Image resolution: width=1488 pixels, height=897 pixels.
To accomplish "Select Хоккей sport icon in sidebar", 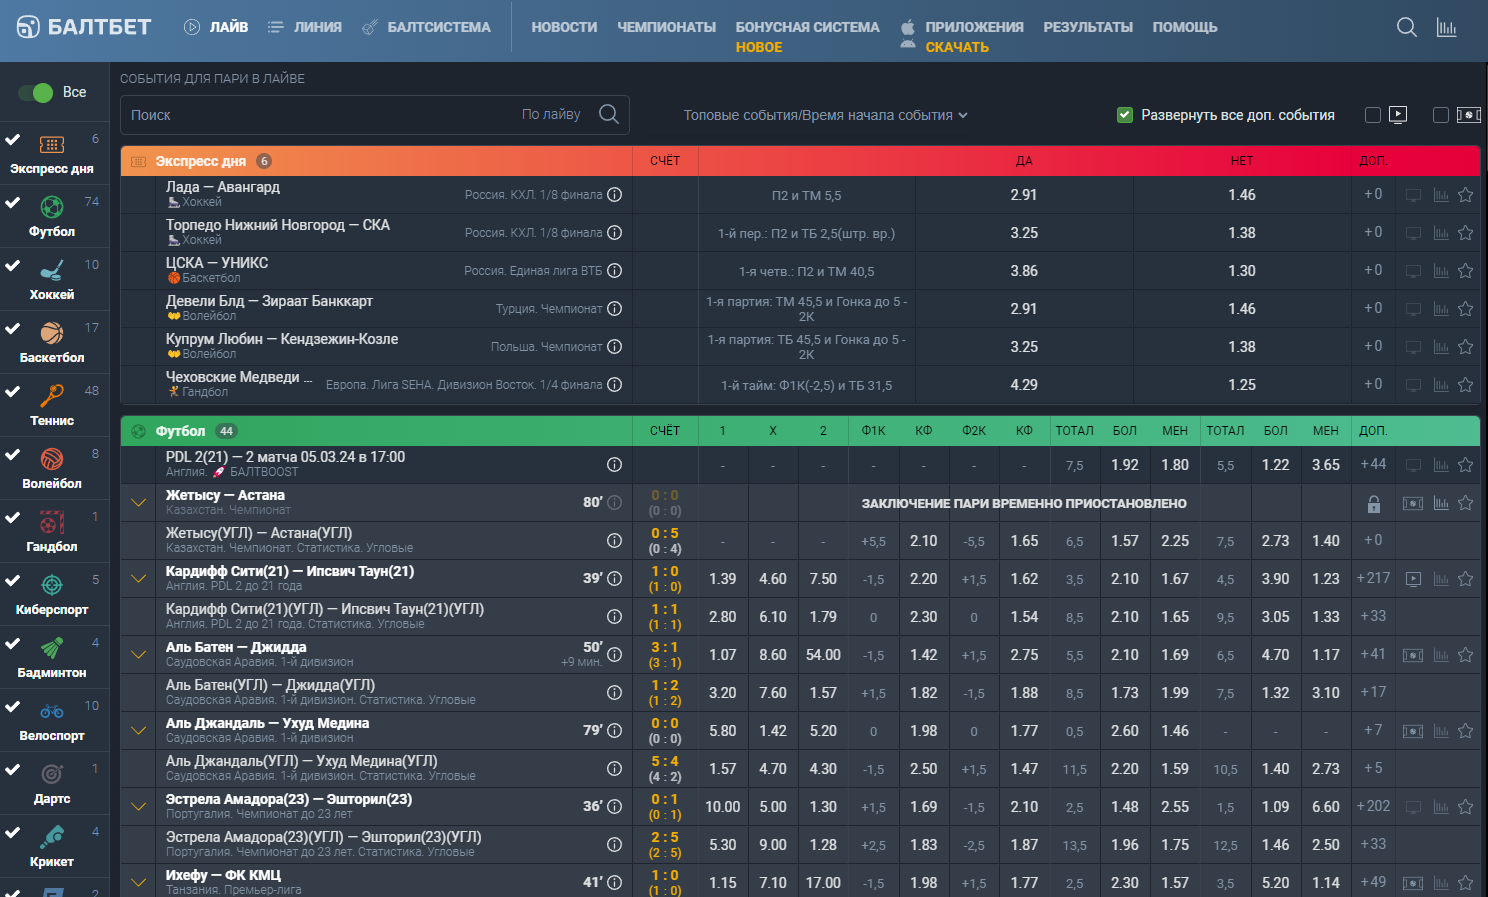I will click(52, 270).
